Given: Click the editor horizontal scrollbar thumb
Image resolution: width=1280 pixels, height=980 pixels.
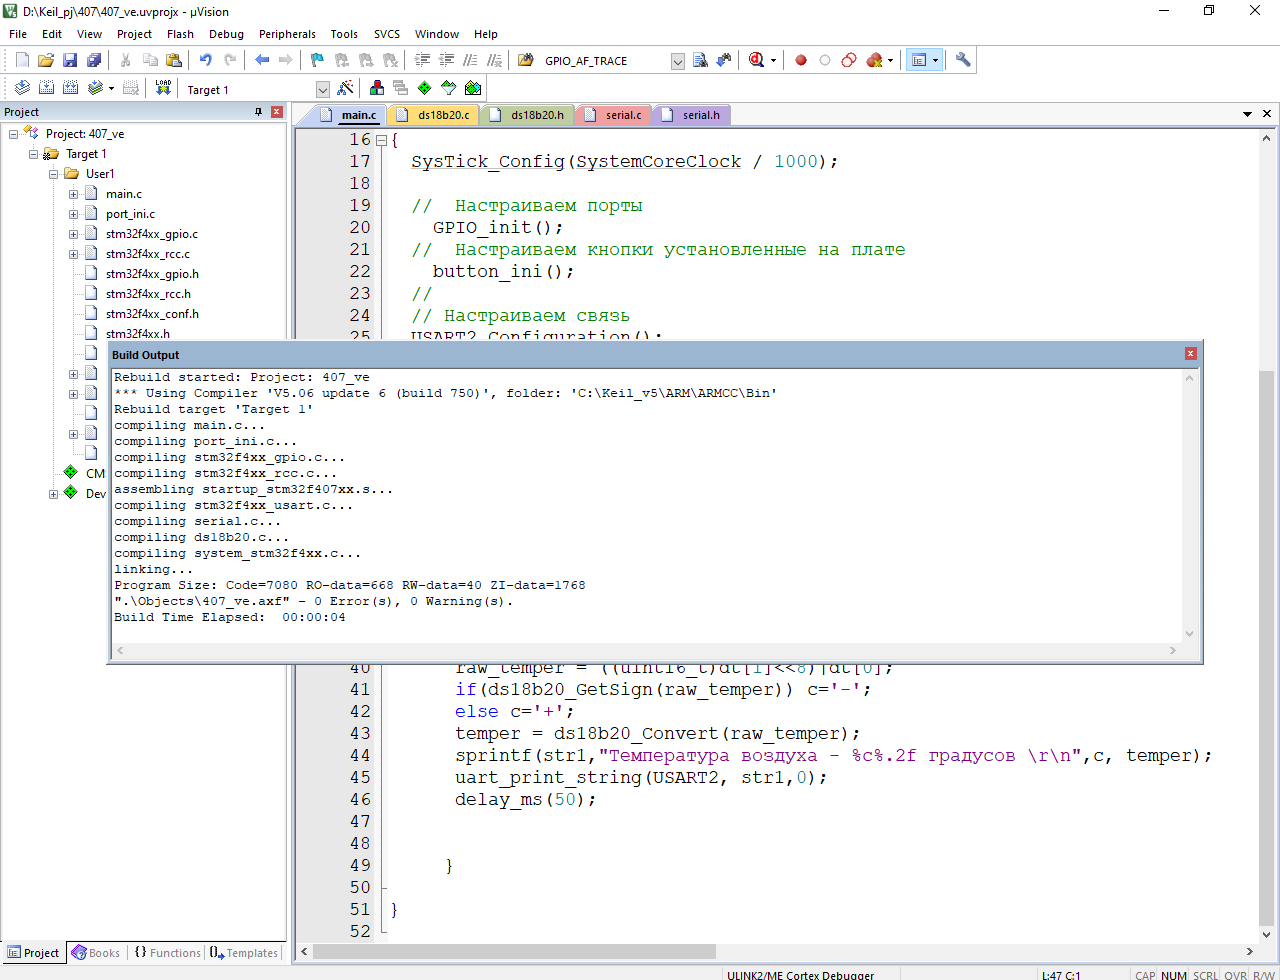Looking at the screenshot, I should [516, 951].
